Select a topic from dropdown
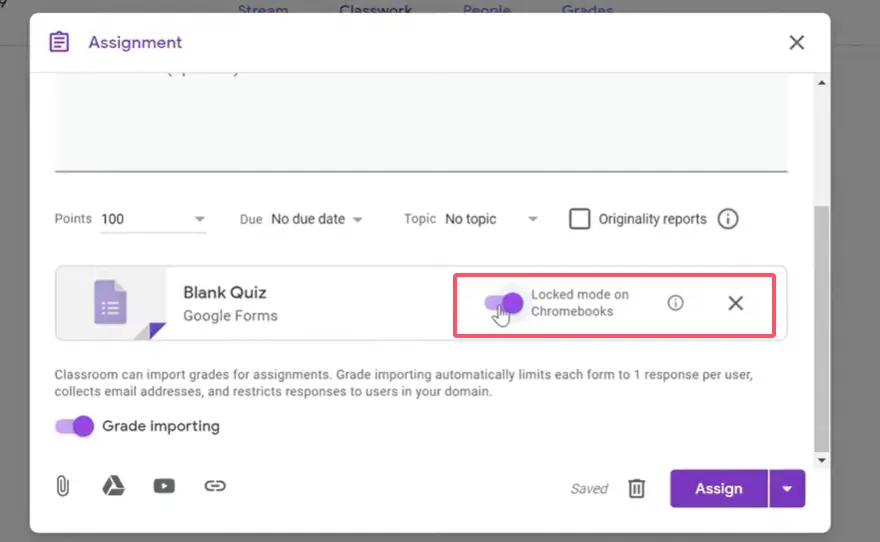 point(490,219)
